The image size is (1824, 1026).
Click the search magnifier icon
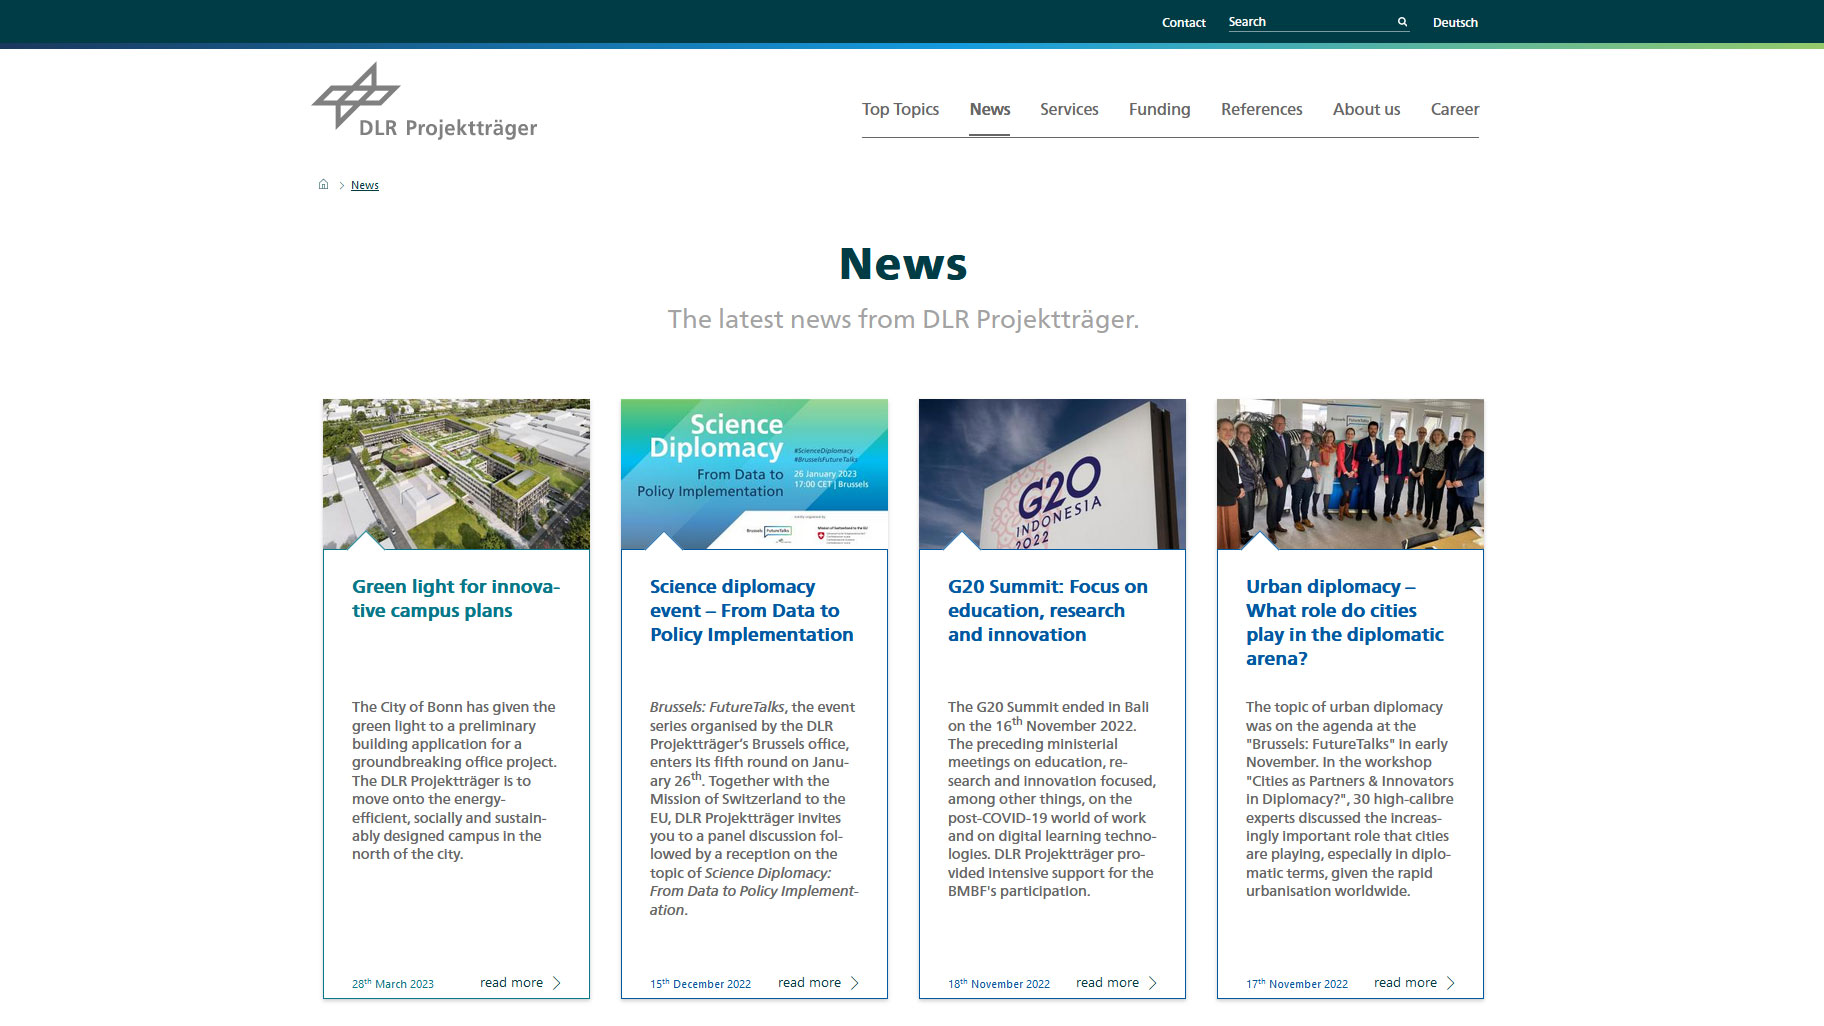click(1401, 21)
